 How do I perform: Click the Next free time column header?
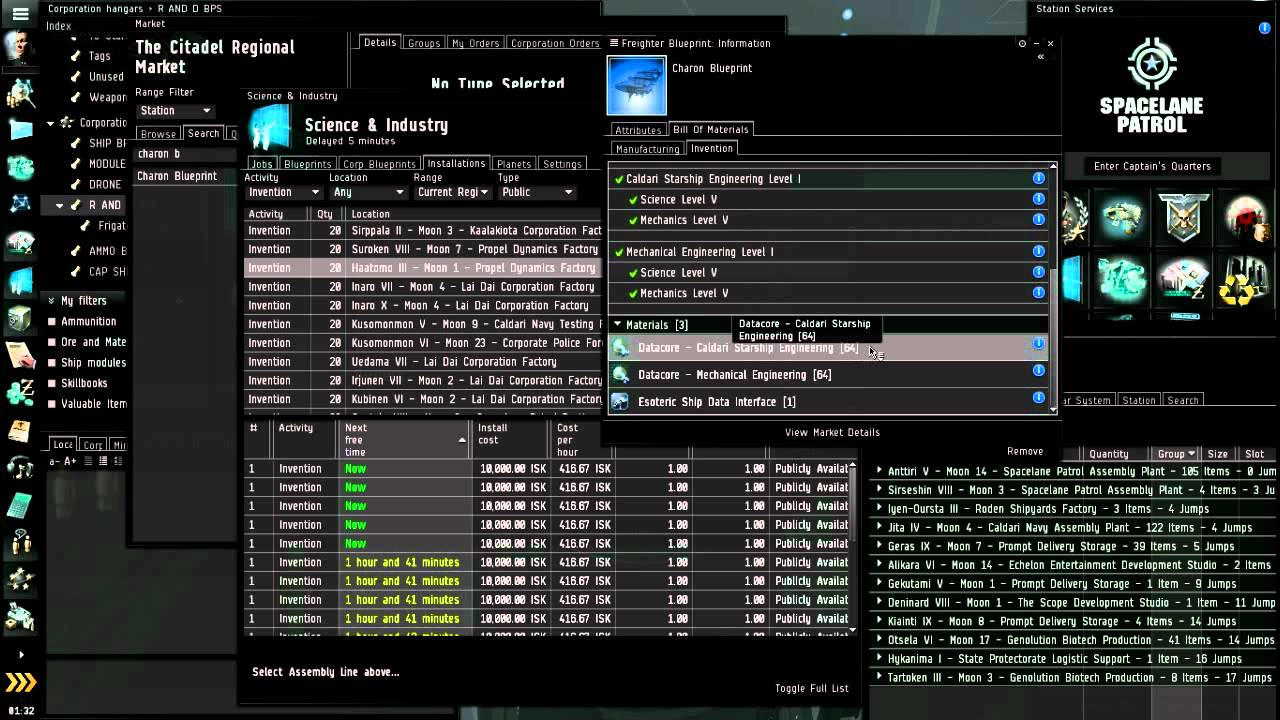click(x=405, y=439)
